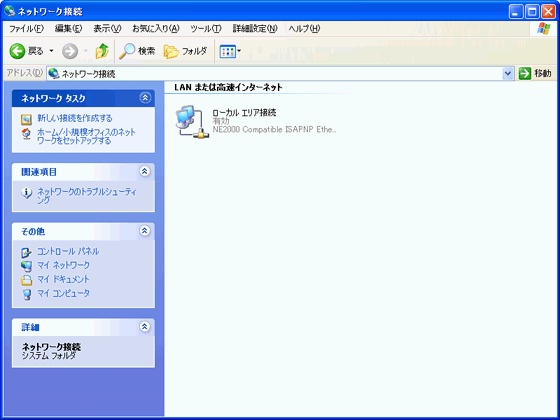Open the Tools menu

206,29
